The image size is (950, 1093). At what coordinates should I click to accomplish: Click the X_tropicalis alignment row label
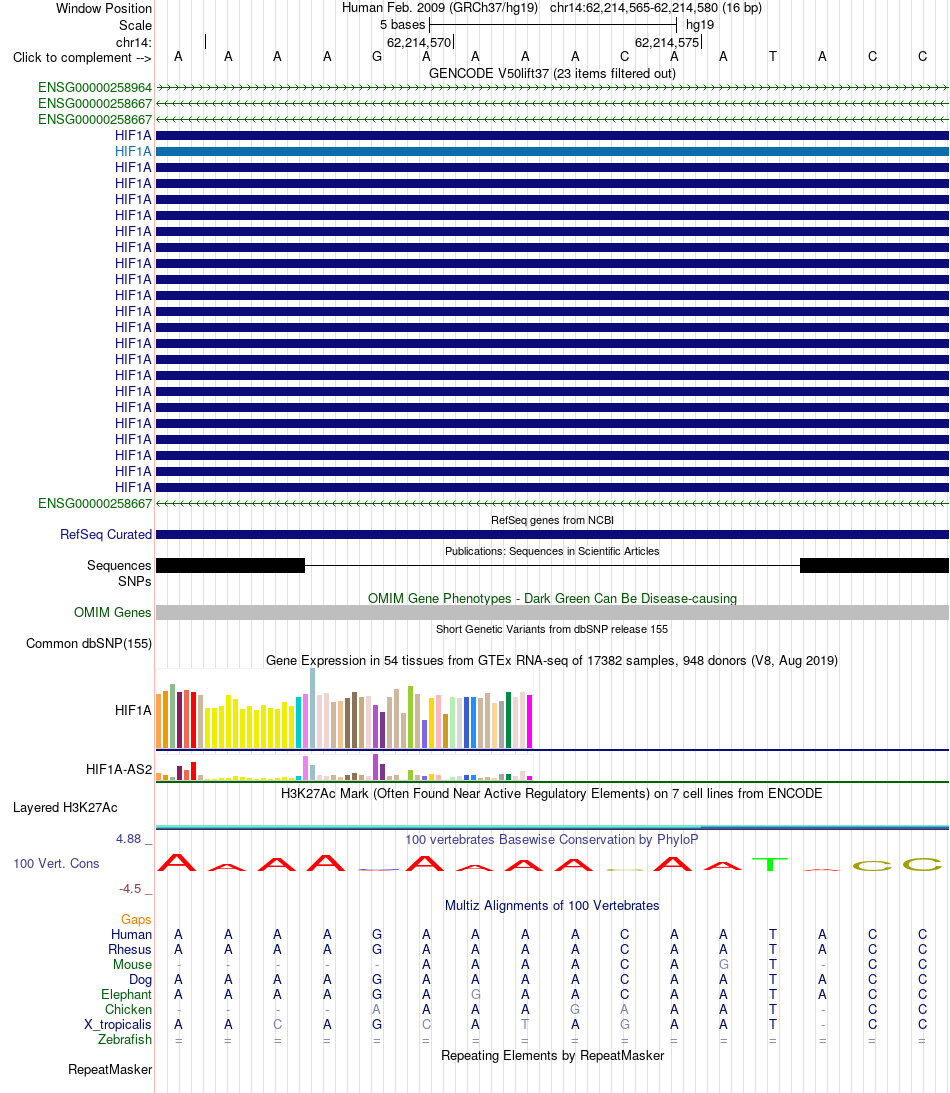(x=118, y=1025)
